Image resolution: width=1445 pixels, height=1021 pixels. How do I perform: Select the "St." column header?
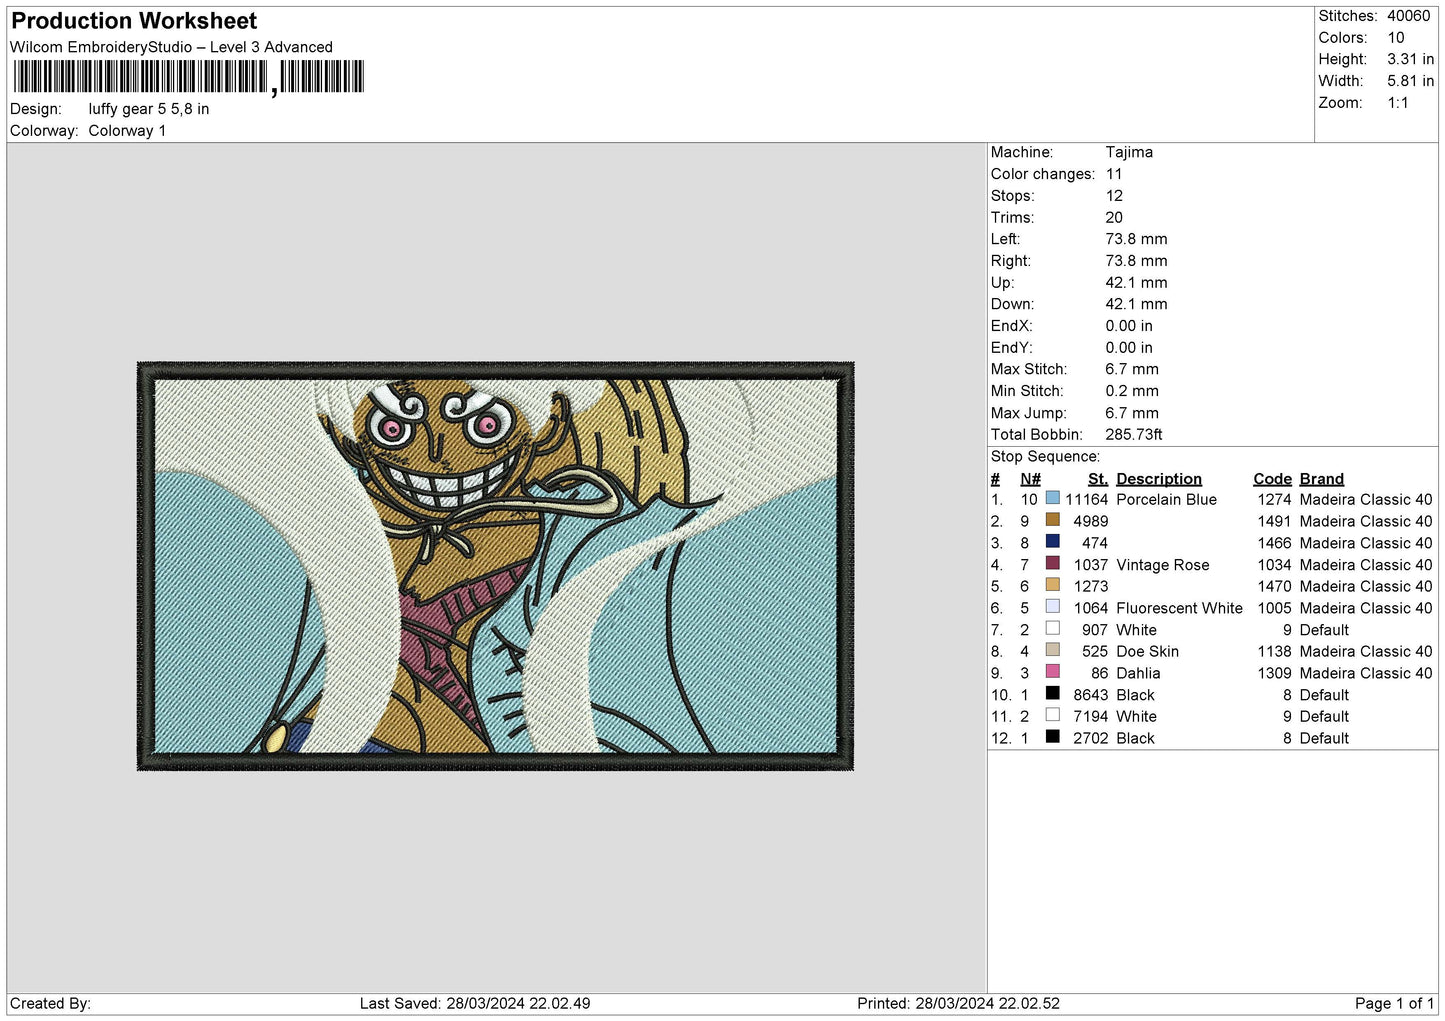[x=1098, y=479]
